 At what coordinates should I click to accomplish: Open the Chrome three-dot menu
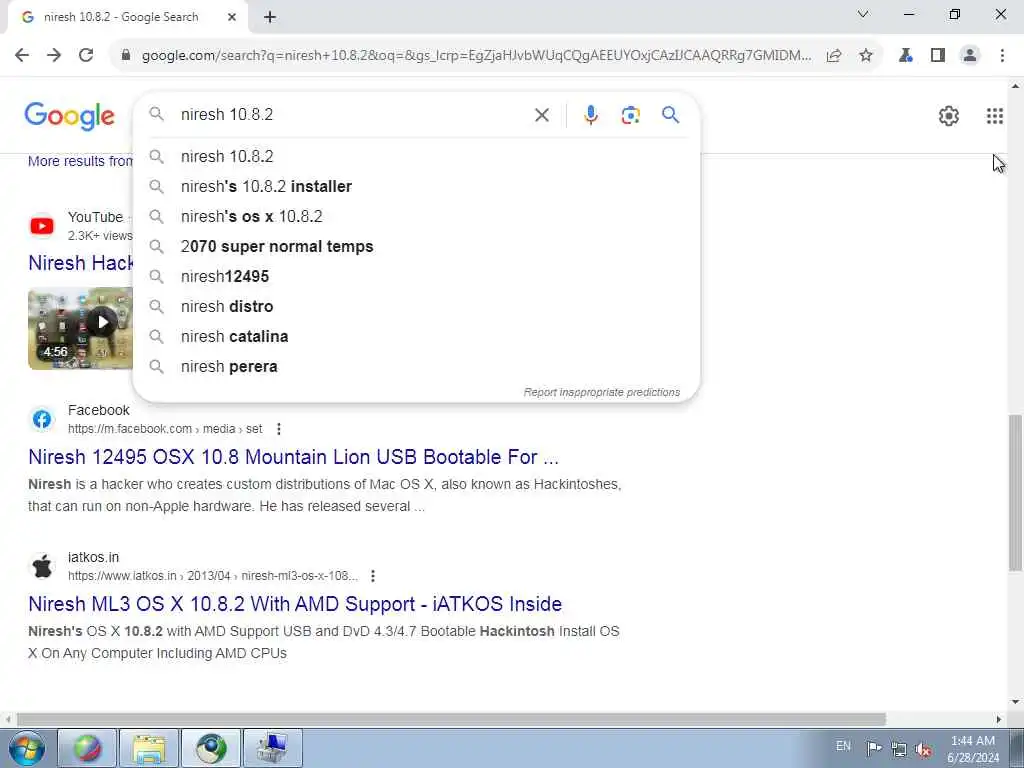click(1002, 56)
